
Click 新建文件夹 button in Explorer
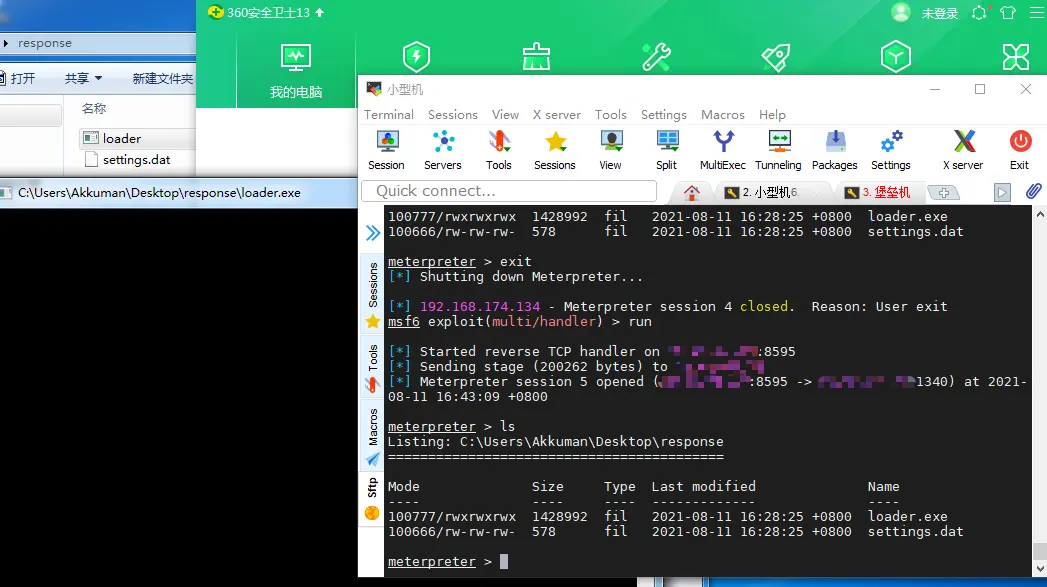tap(162, 78)
